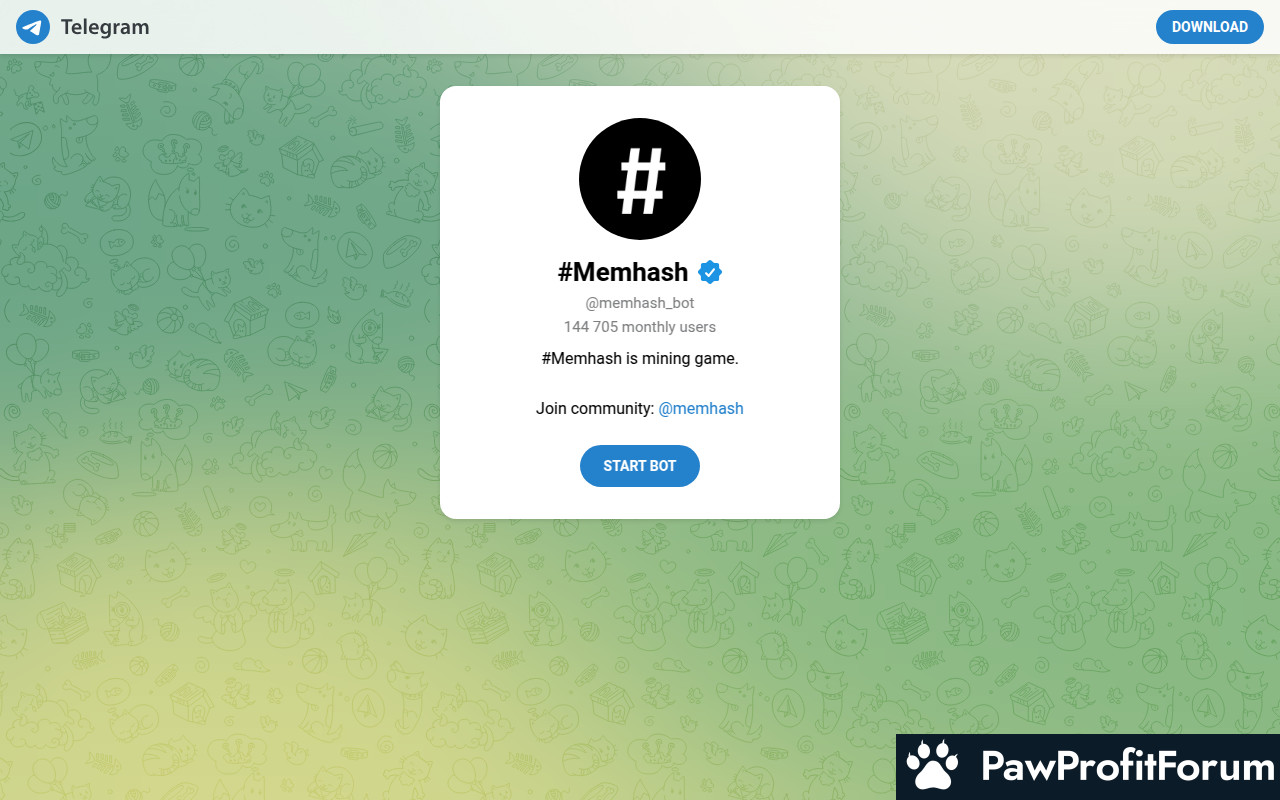The width and height of the screenshot is (1280, 800).
Task: Click the #Memhash bot title text
Action: (623, 272)
